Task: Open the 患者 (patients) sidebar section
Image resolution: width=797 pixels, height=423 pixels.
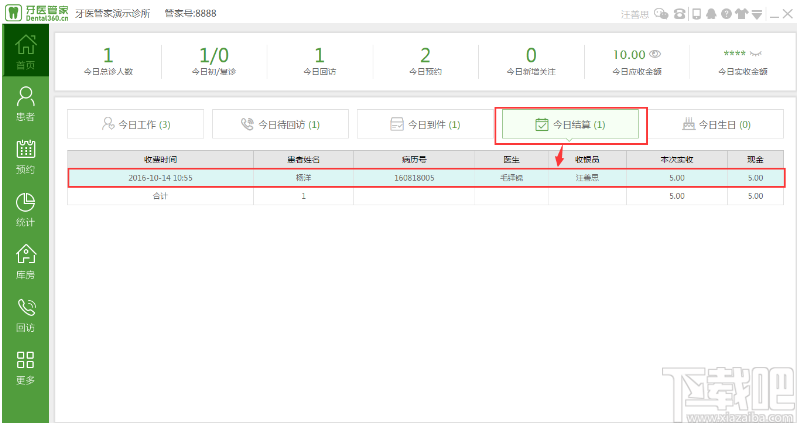Action: (25, 104)
